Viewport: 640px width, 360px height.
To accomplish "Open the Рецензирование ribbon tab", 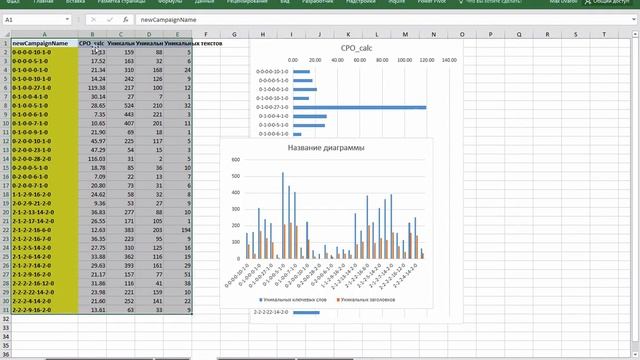I will [x=247, y=2].
